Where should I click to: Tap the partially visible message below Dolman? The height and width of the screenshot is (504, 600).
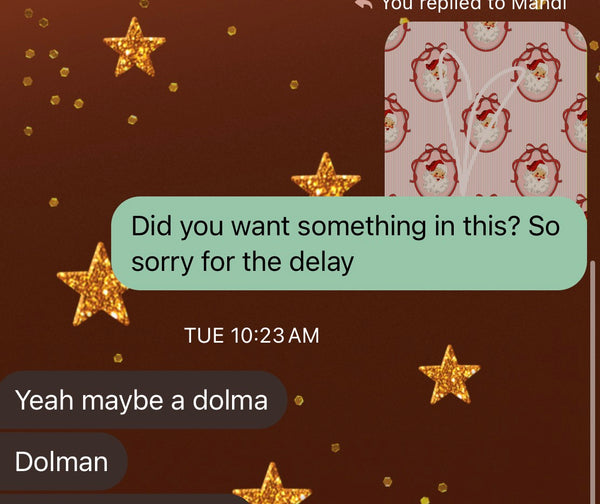122,499
